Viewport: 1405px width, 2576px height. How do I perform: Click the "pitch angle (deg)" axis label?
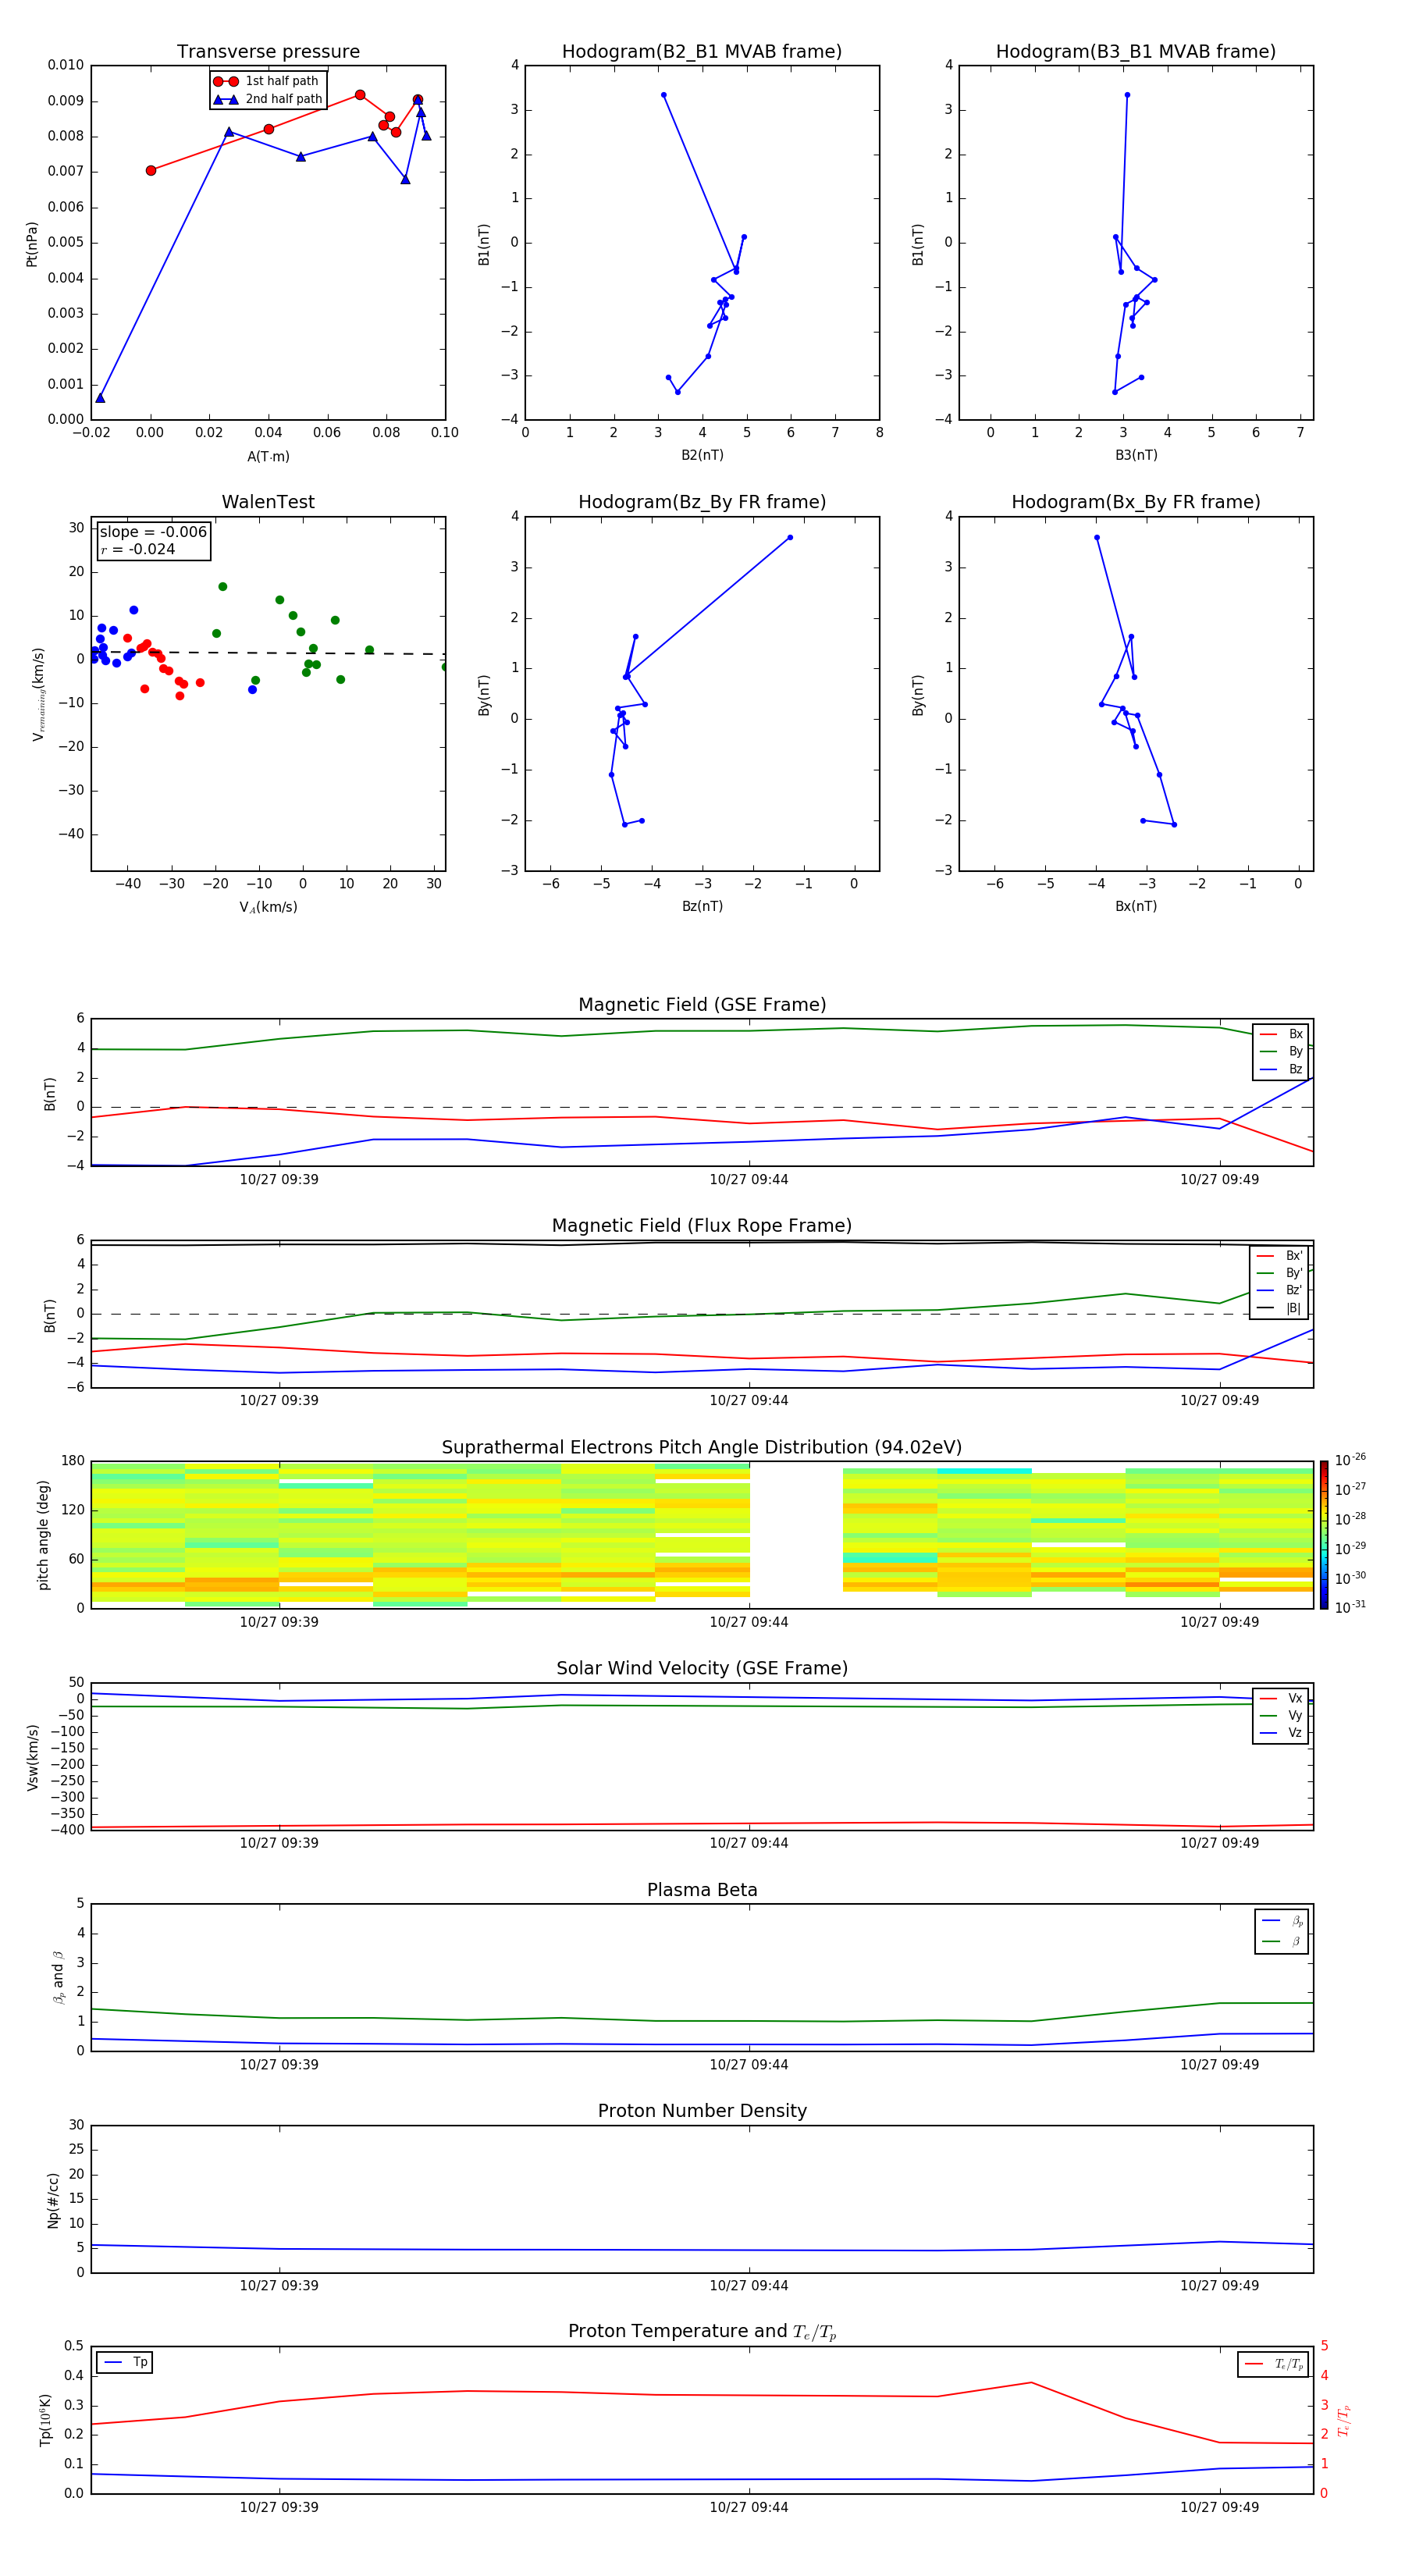43,1534
